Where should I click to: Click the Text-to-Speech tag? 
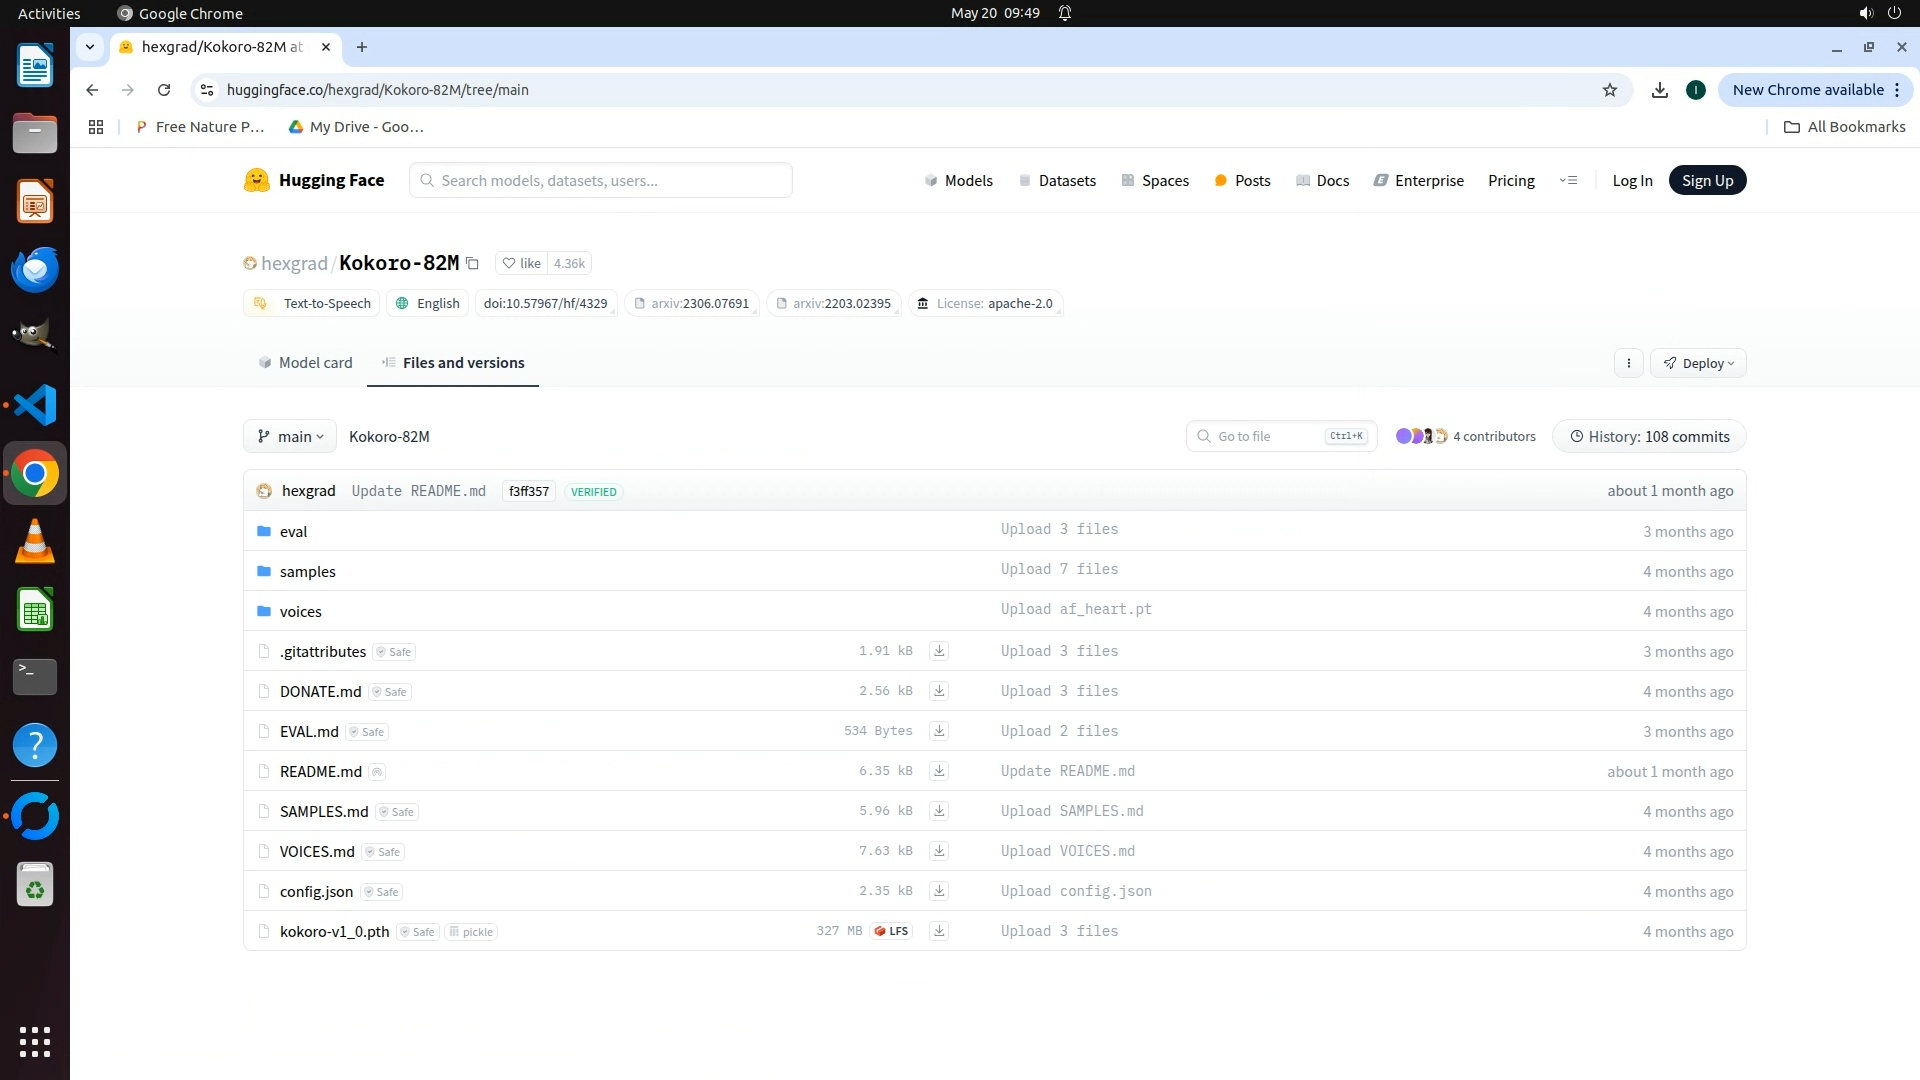pos(312,303)
